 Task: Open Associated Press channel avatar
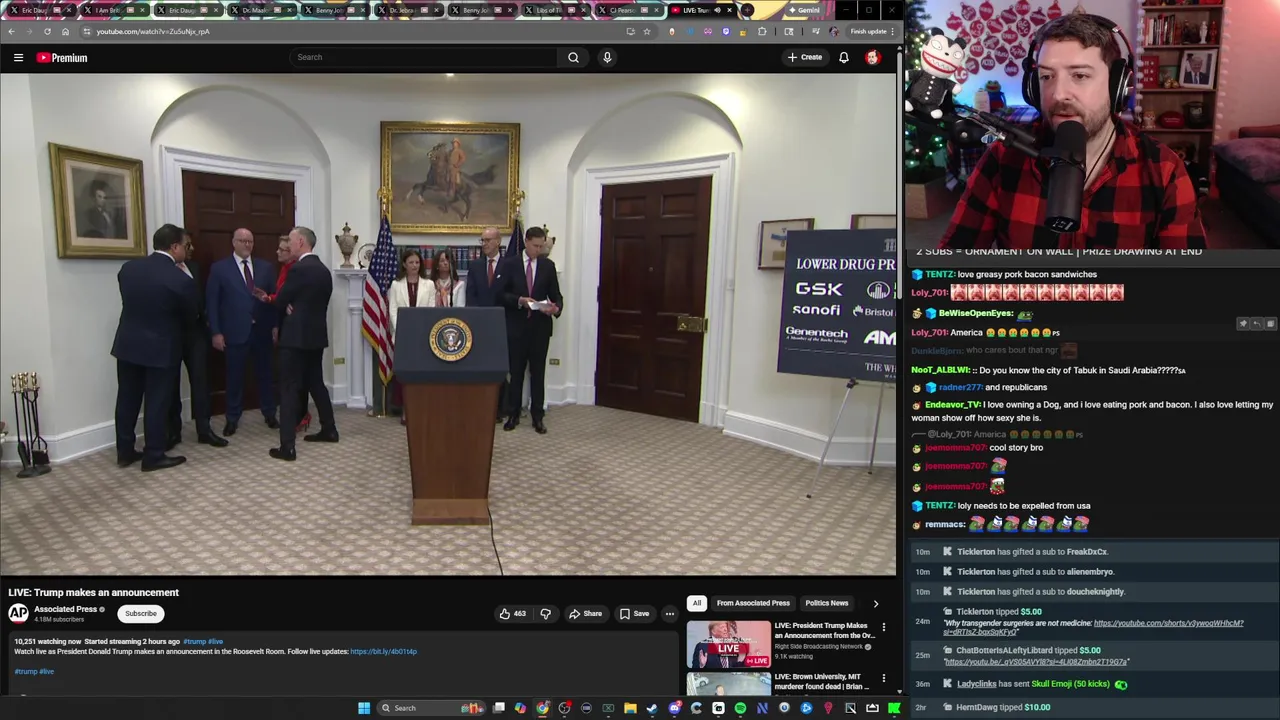coord(18,613)
